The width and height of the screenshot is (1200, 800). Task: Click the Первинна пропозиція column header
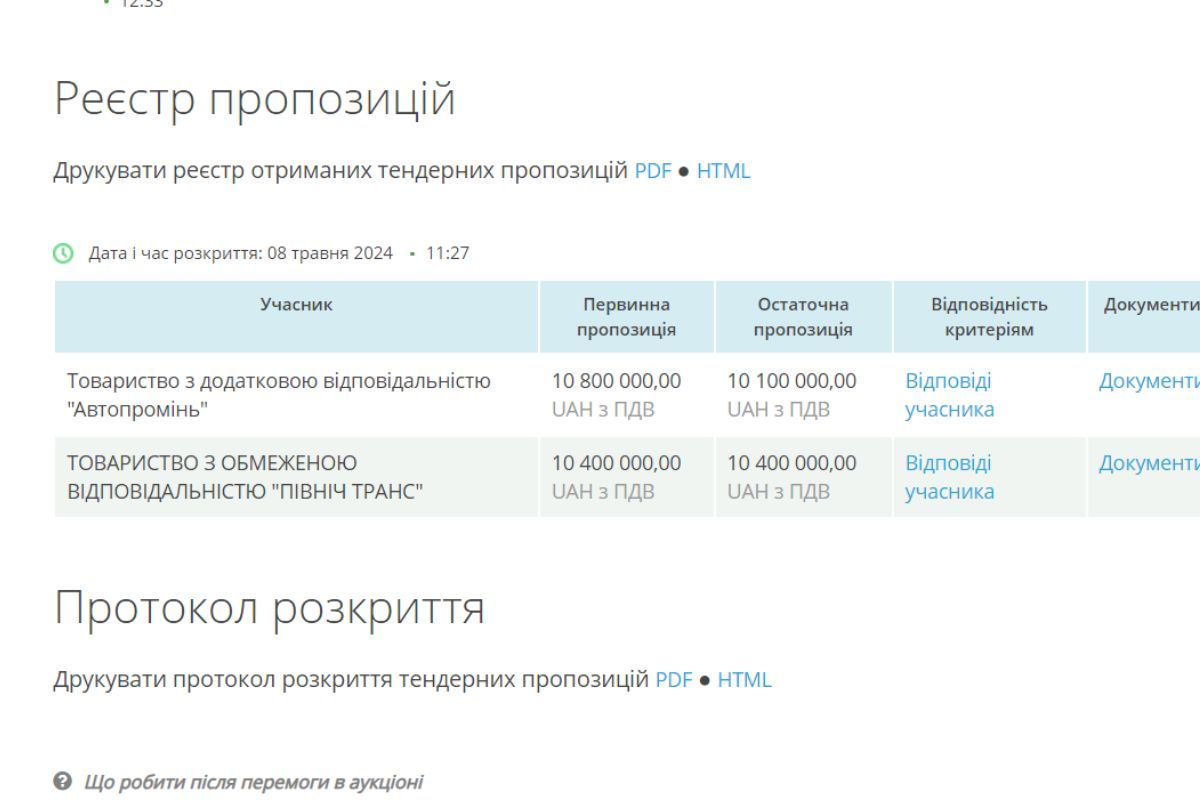(625, 317)
